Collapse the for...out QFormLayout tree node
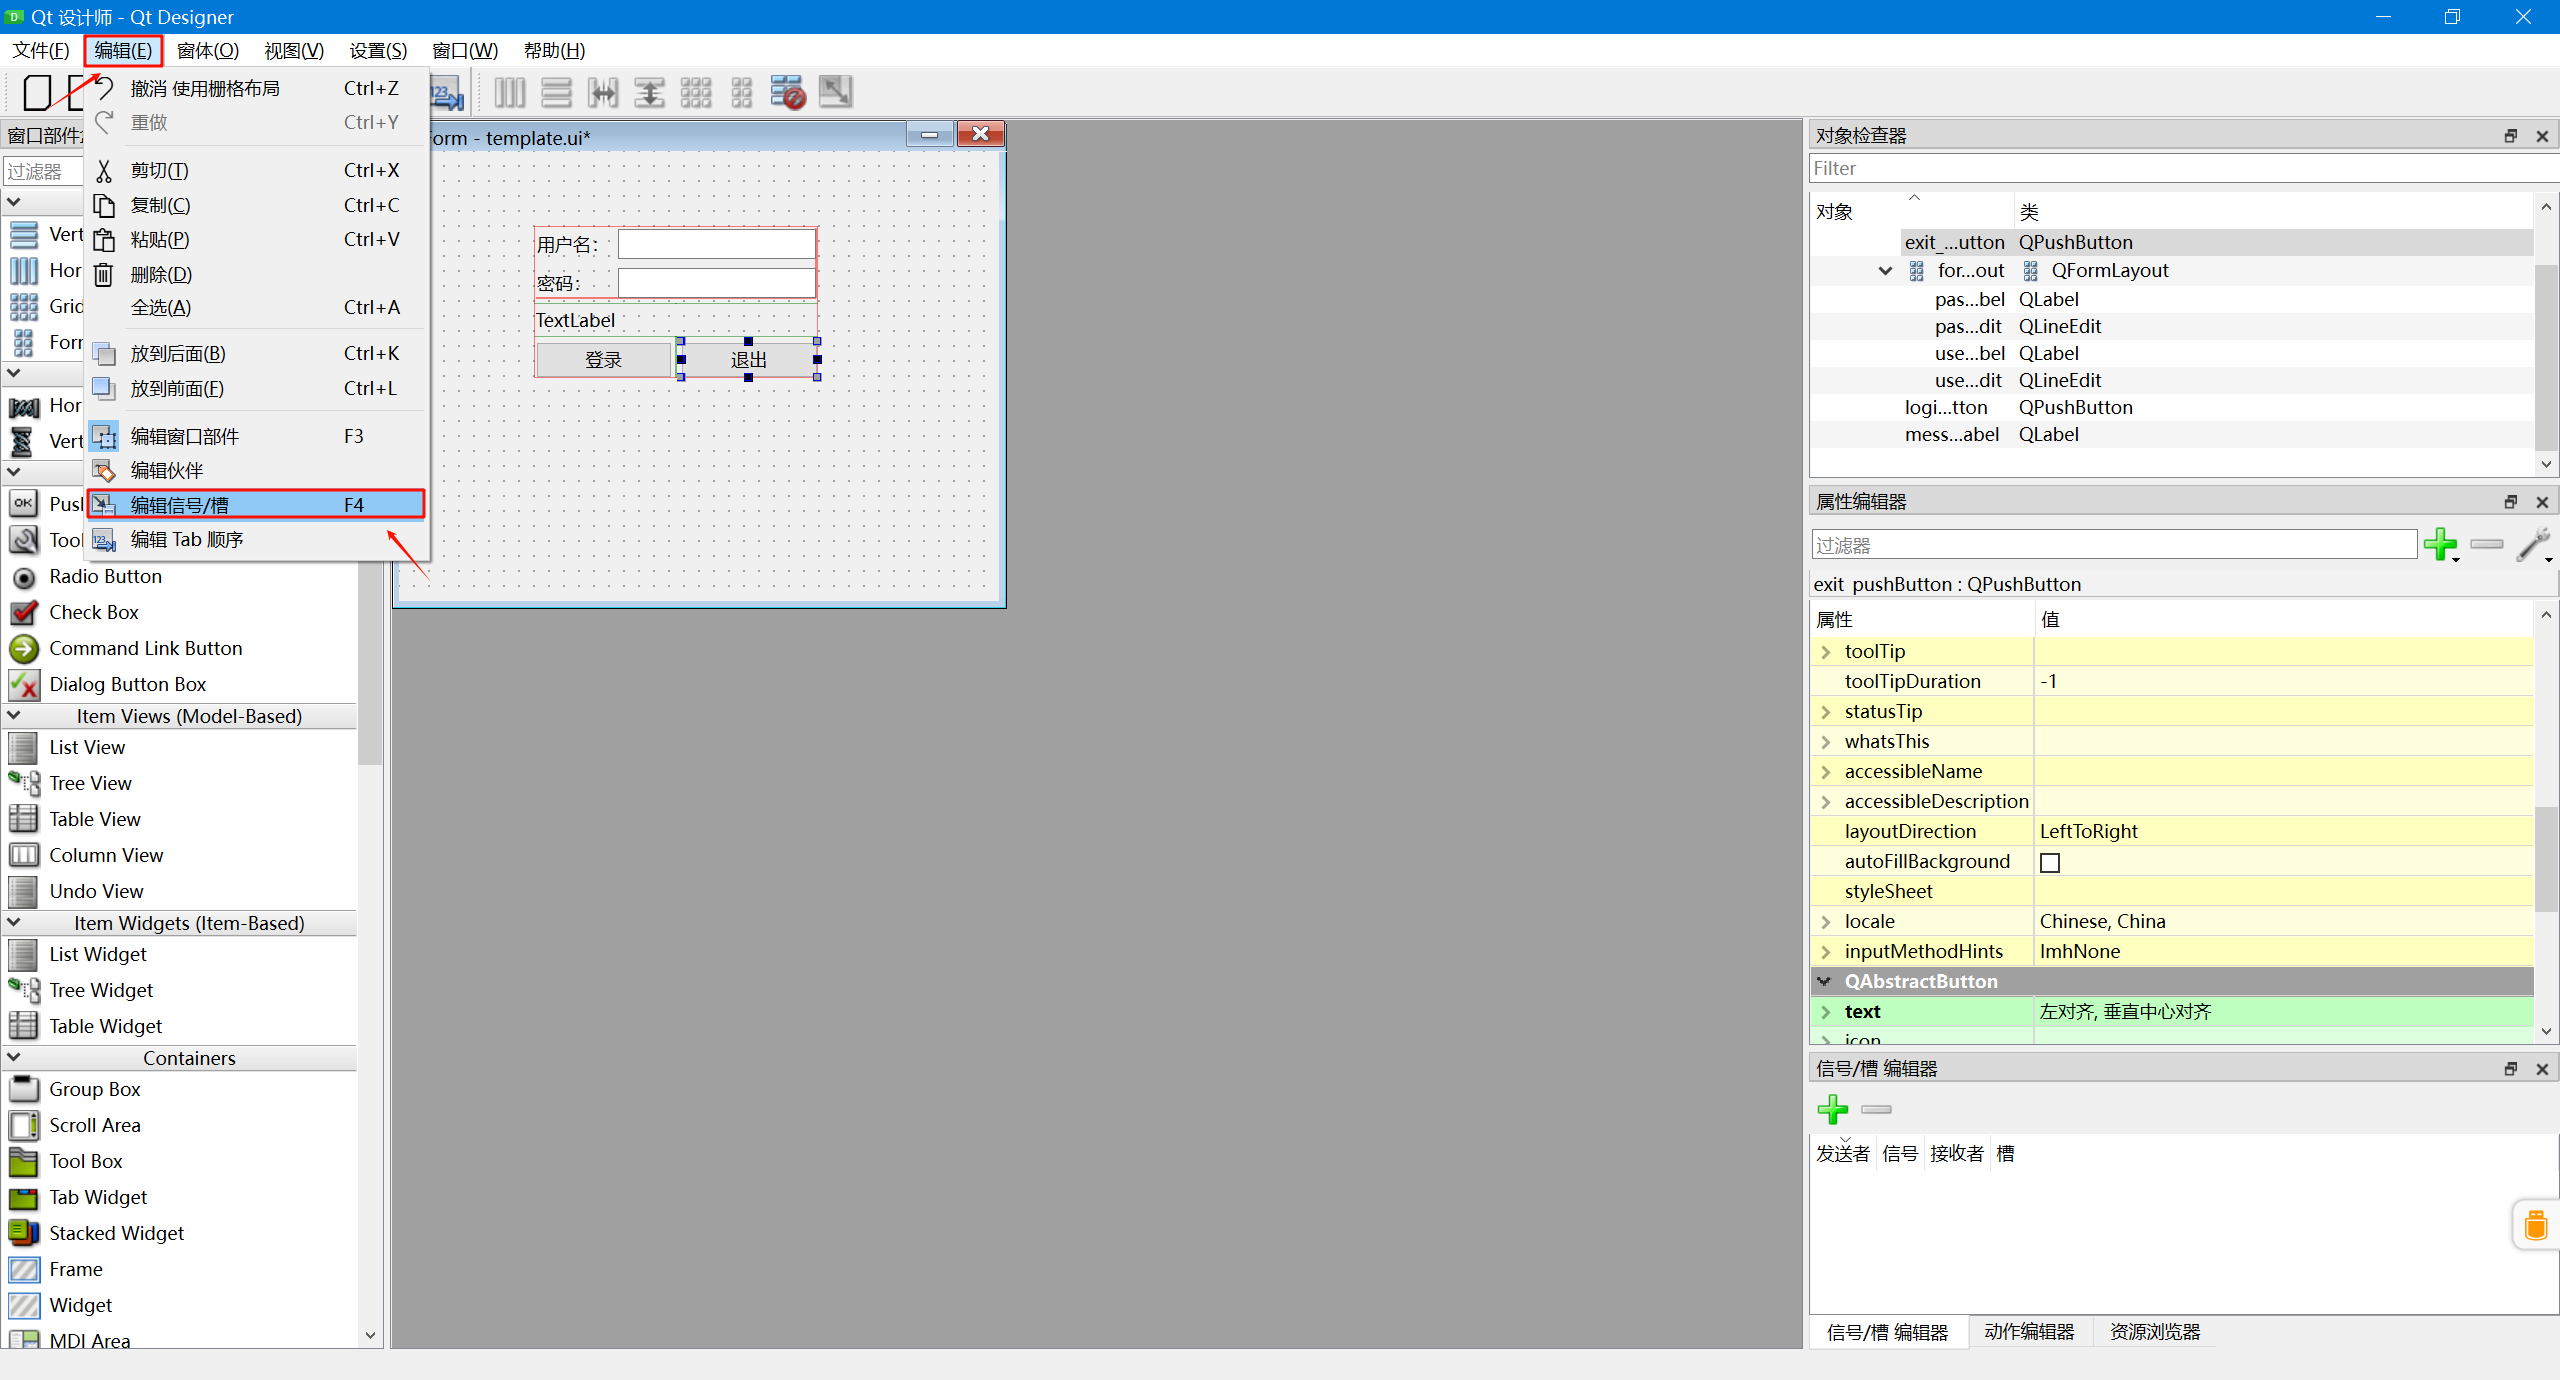Image resolution: width=2560 pixels, height=1380 pixels. click(1885, 271)
